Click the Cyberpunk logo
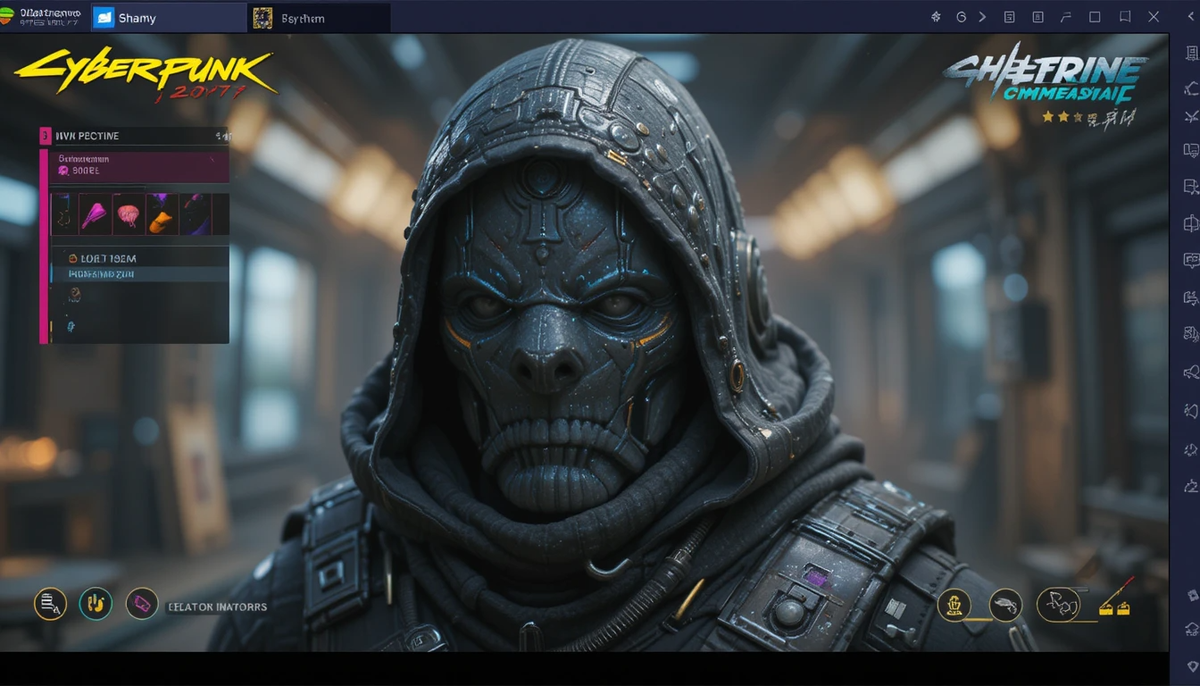Image resolution: width=1200 pixels, height=686 pixels. pos(145,74)
